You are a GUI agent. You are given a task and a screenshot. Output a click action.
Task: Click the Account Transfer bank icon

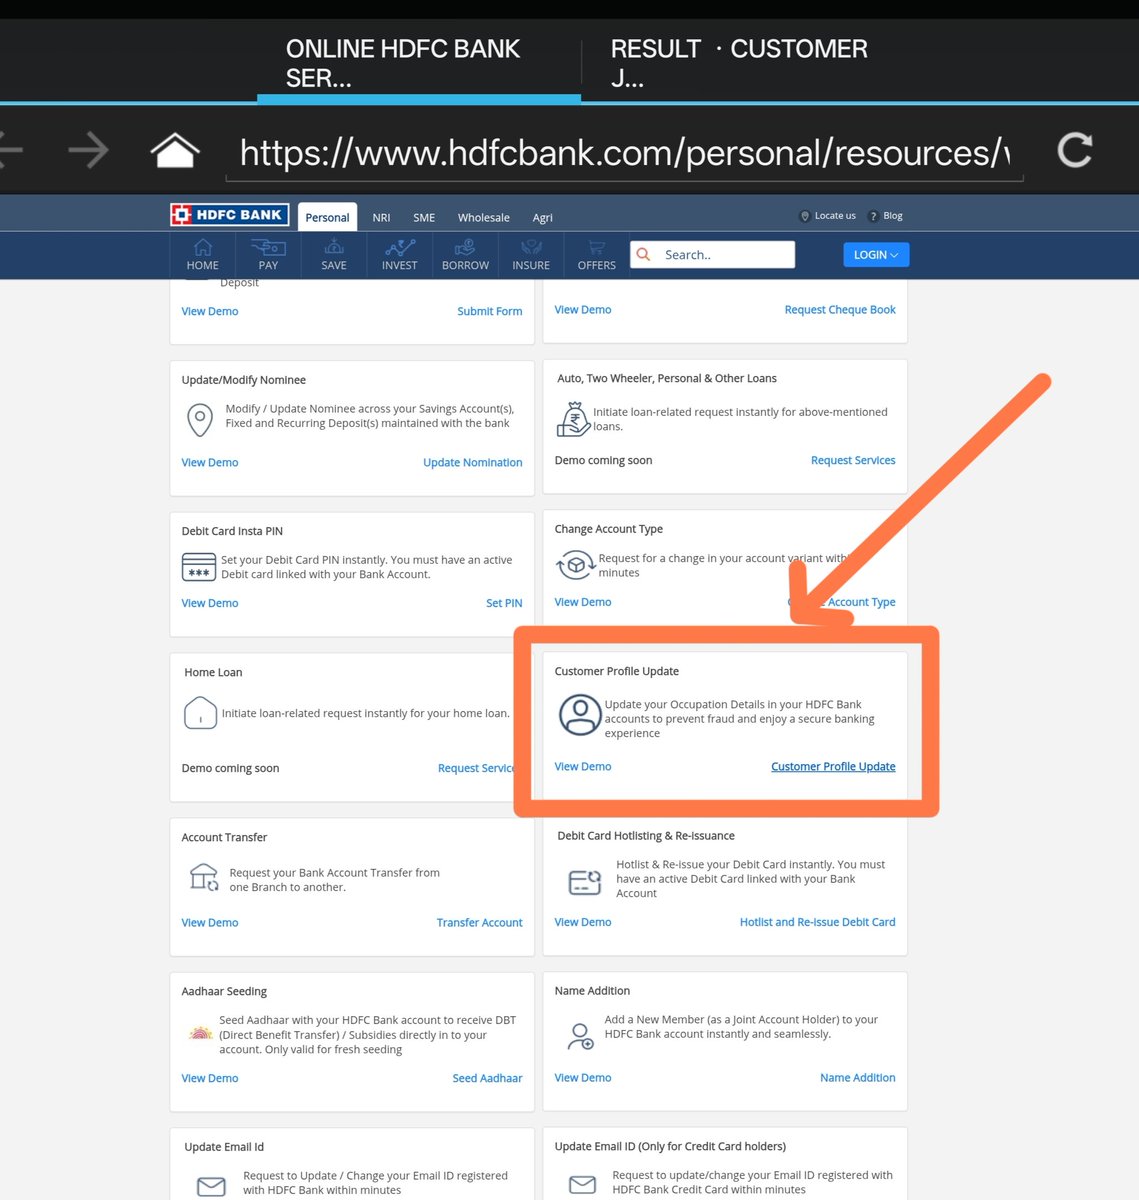click(x=204, y=877)
